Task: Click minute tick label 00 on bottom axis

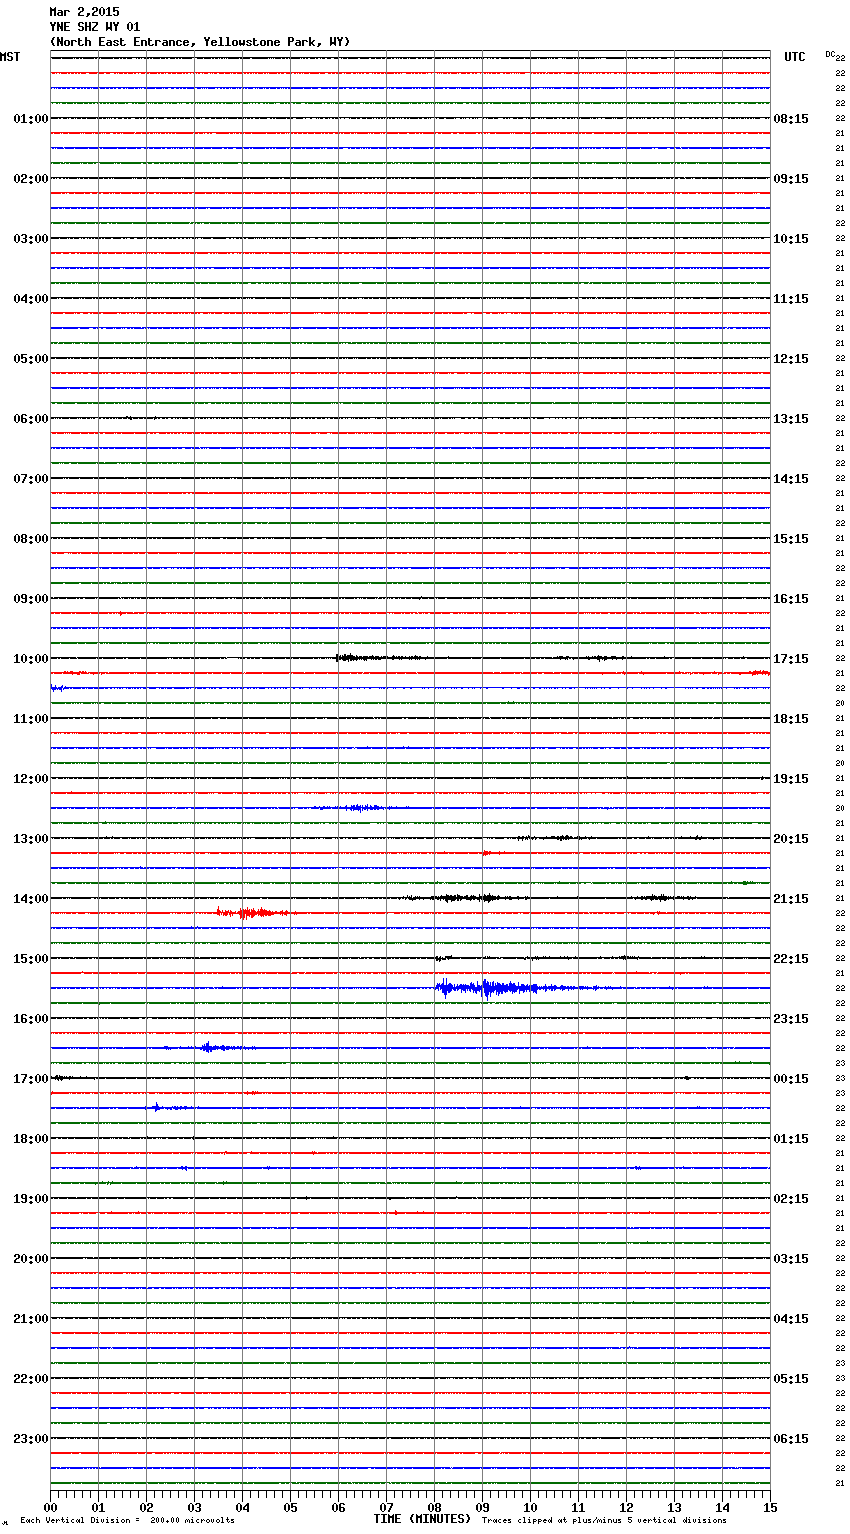Action: tap(50, 1507)
